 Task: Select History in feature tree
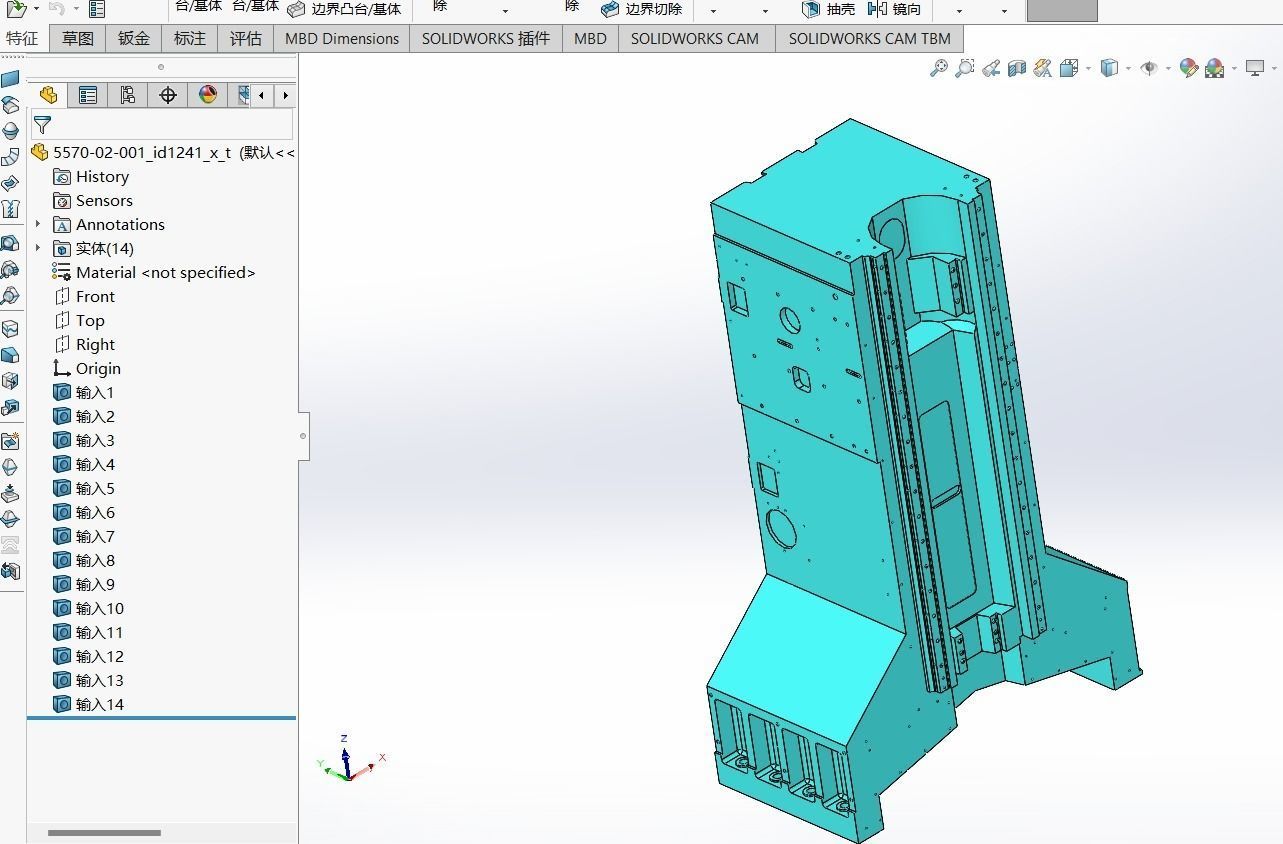coord(102,176)
